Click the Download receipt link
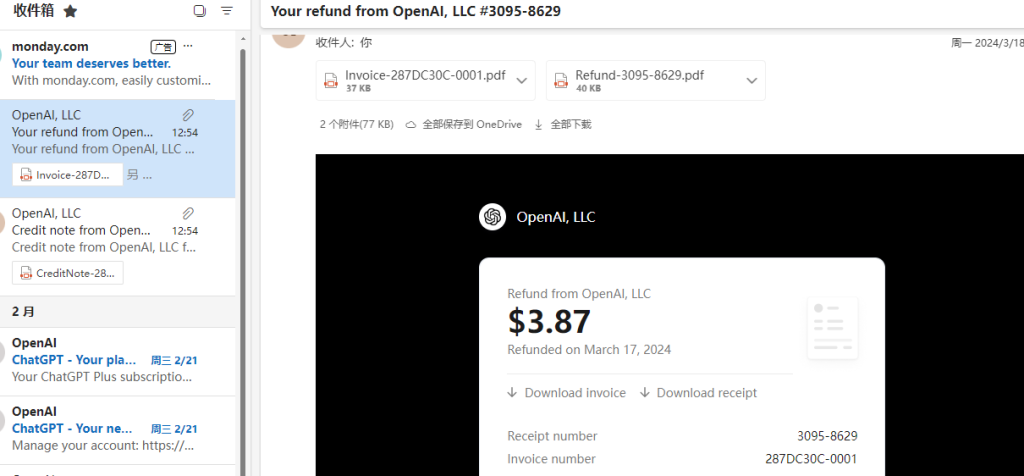The image size is (1024, 476). pos(699,393)
